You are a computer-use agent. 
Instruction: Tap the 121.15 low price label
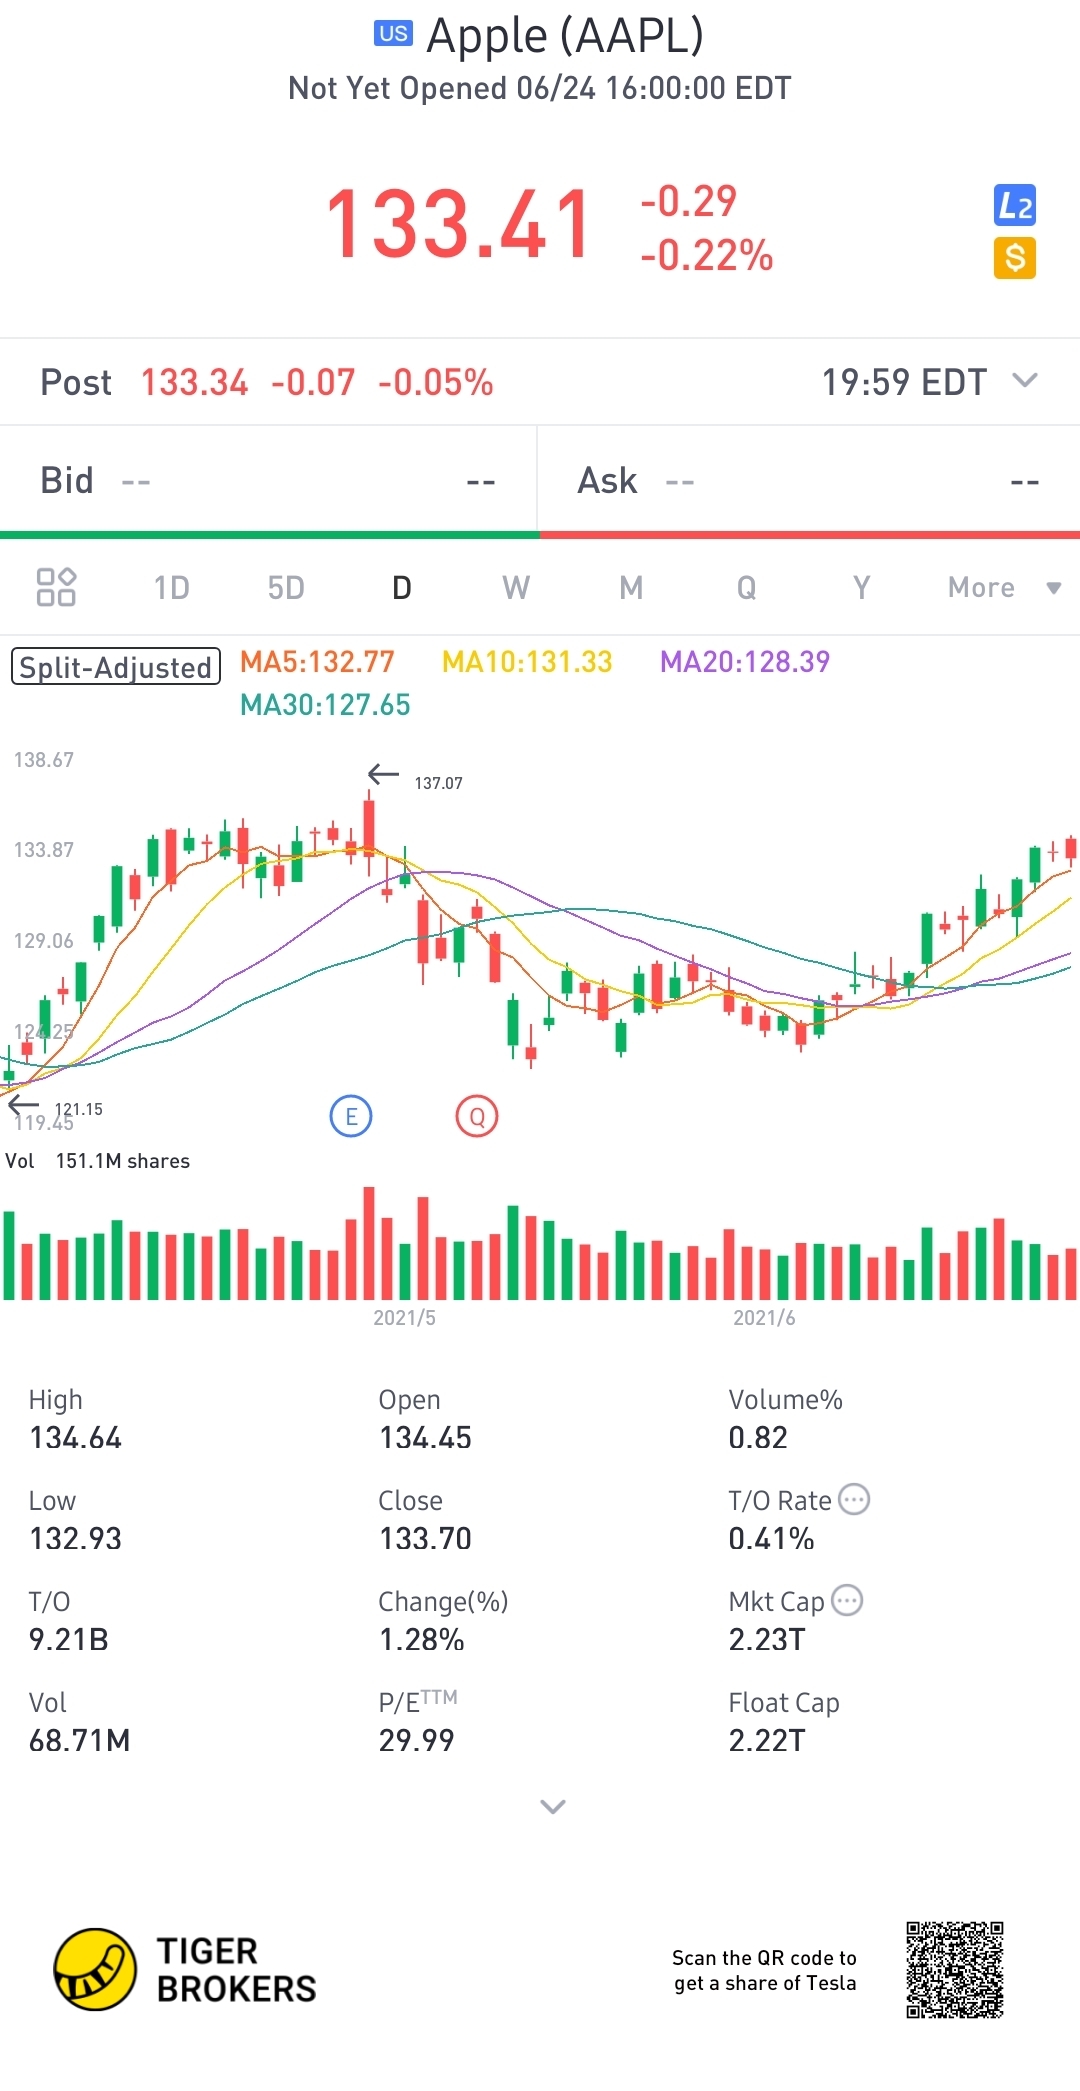(x=79, y=1109)
